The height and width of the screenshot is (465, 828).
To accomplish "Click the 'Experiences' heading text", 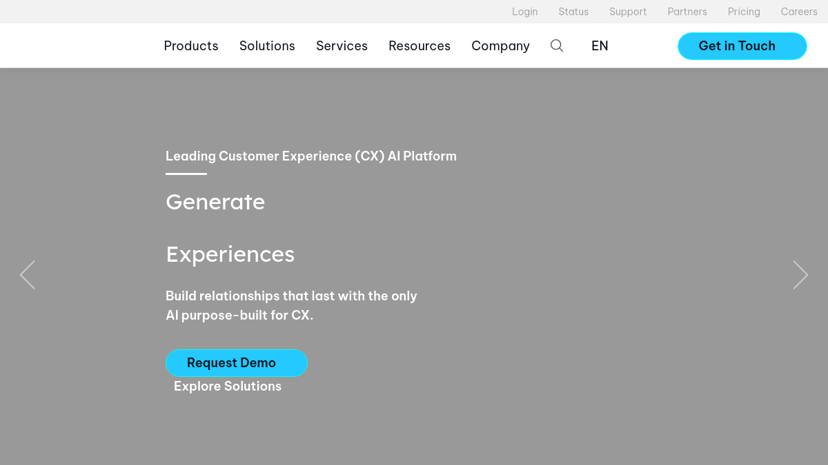I will pyautogui.click(x=230, y=254).
